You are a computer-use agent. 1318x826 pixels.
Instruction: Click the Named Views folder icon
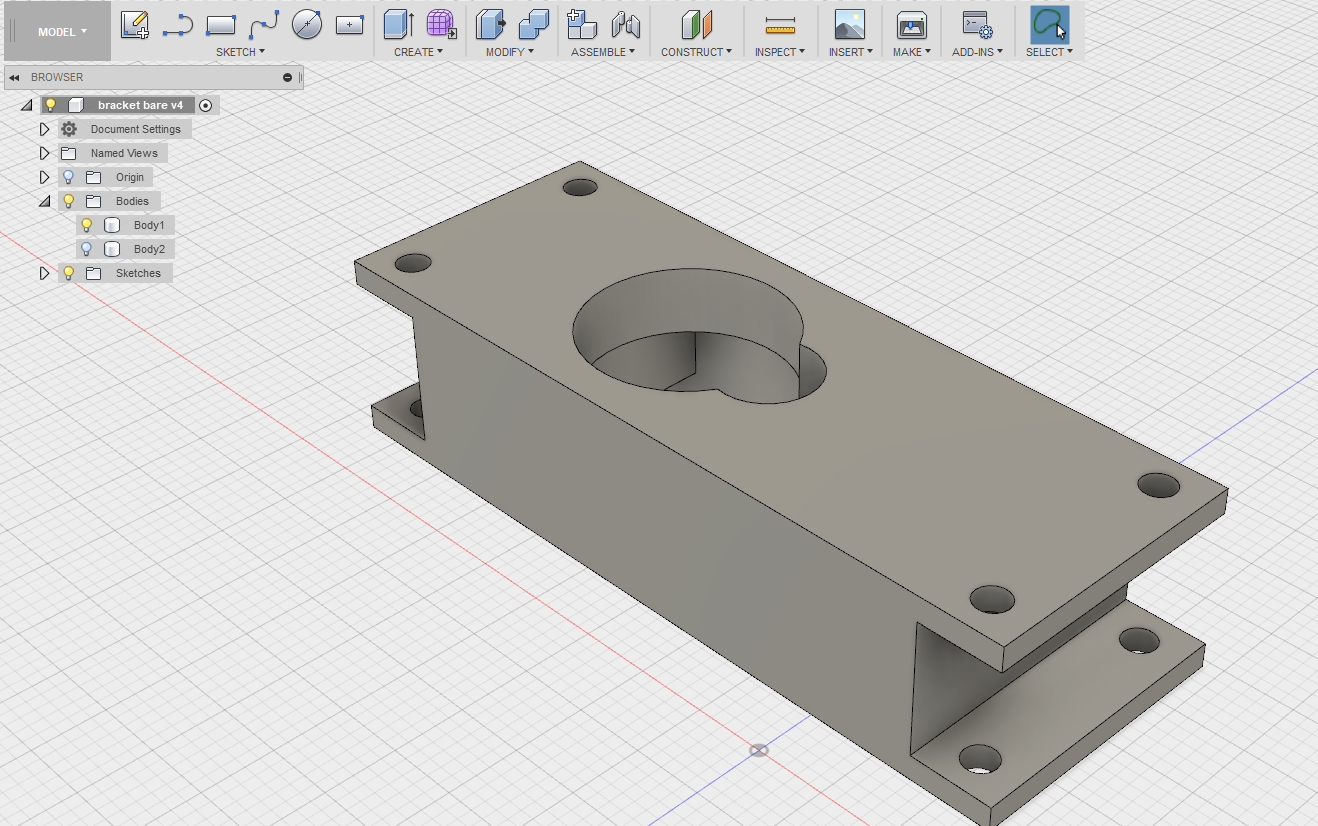tap(69, 153)
